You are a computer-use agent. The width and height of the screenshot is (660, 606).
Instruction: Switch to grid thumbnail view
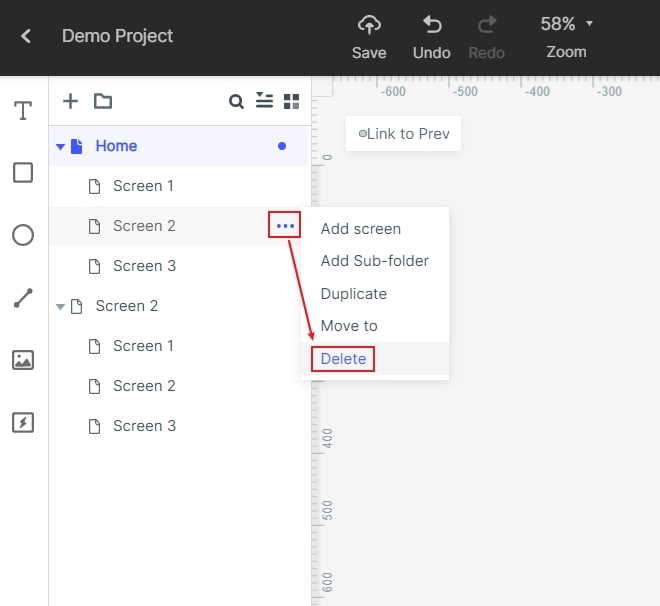(291, 101)
